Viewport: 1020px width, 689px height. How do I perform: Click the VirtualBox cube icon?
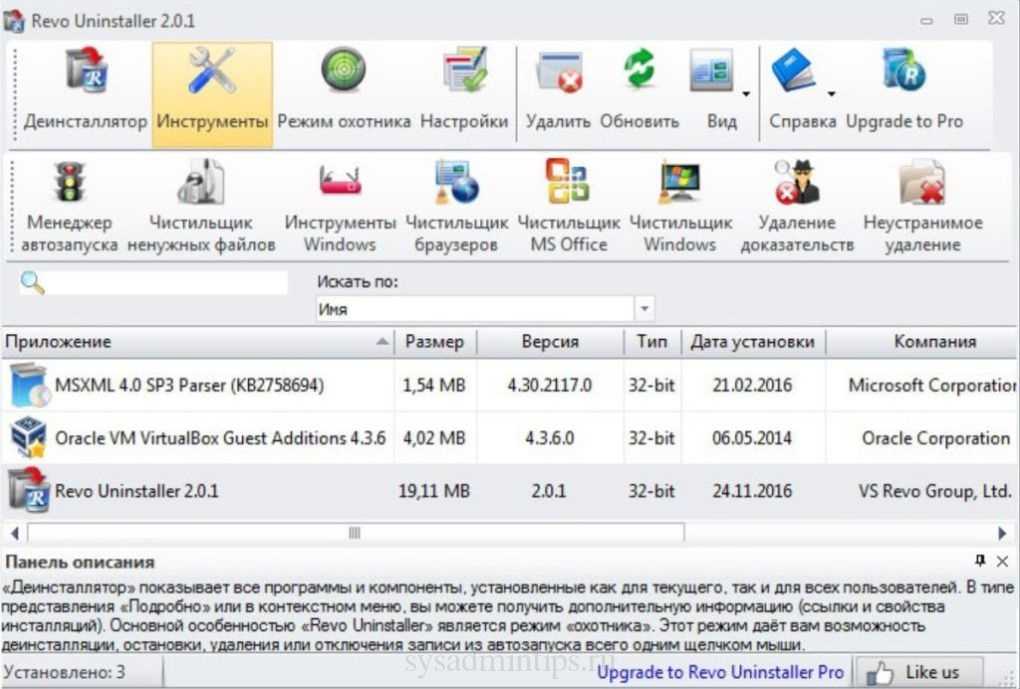[29, 438]
